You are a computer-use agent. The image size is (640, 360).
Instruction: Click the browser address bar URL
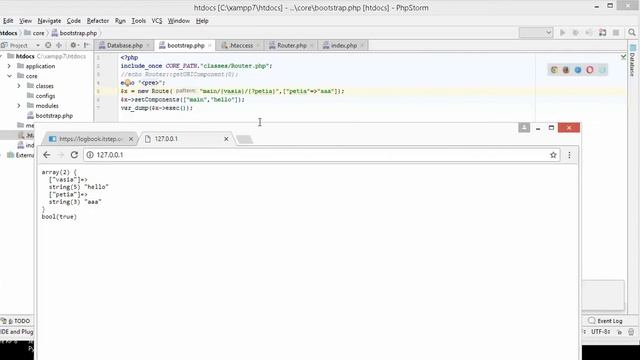110,155
